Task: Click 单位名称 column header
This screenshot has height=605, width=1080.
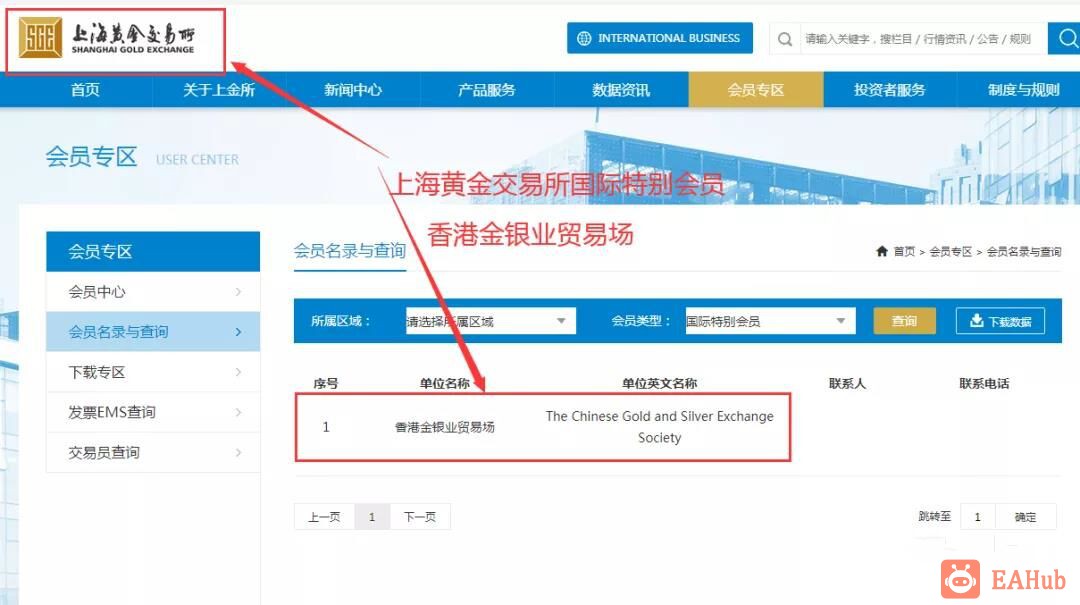Action: [x=445, y=383]
